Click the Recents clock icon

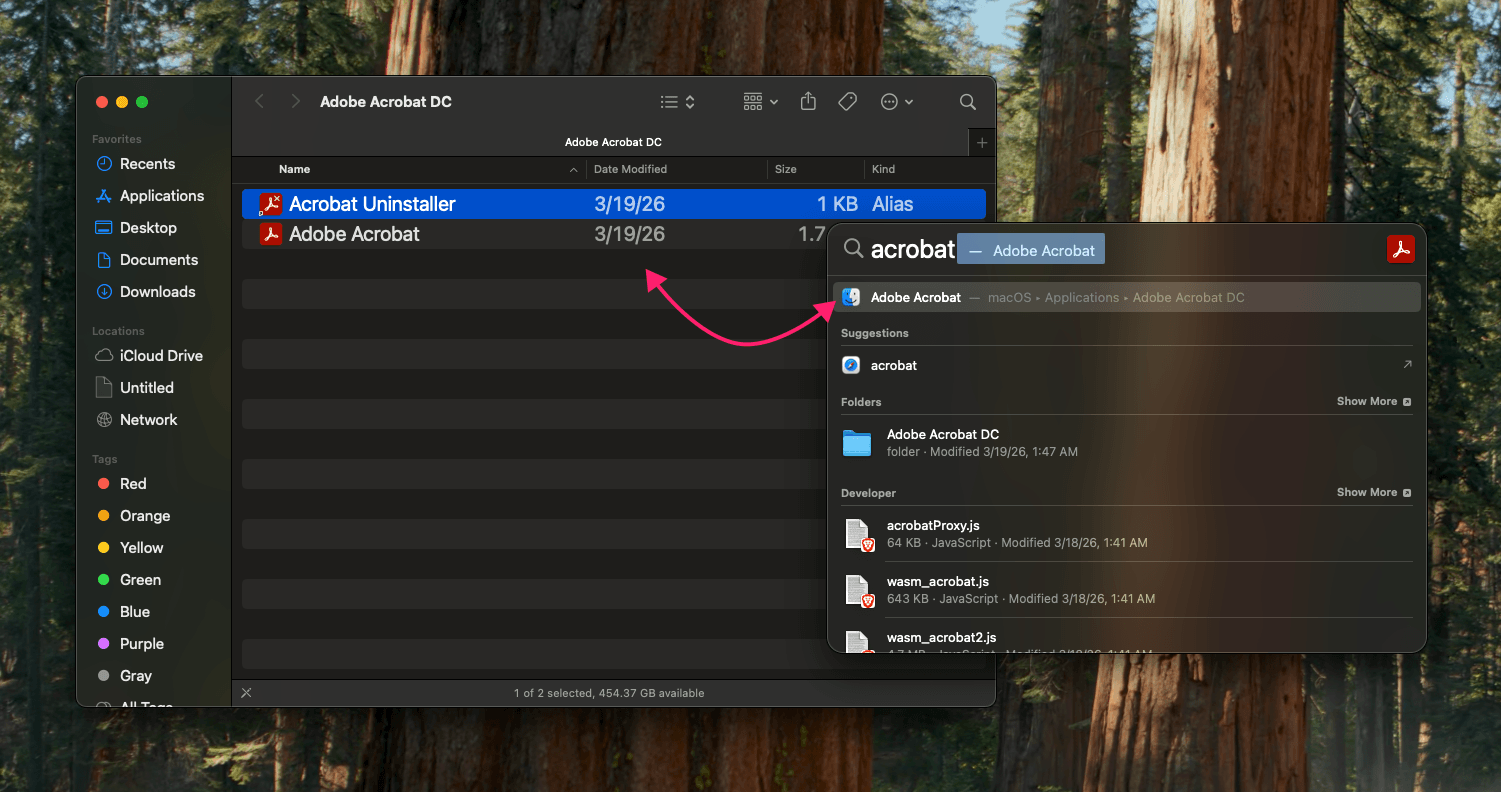pyautogui.click(x=103, y=164)
